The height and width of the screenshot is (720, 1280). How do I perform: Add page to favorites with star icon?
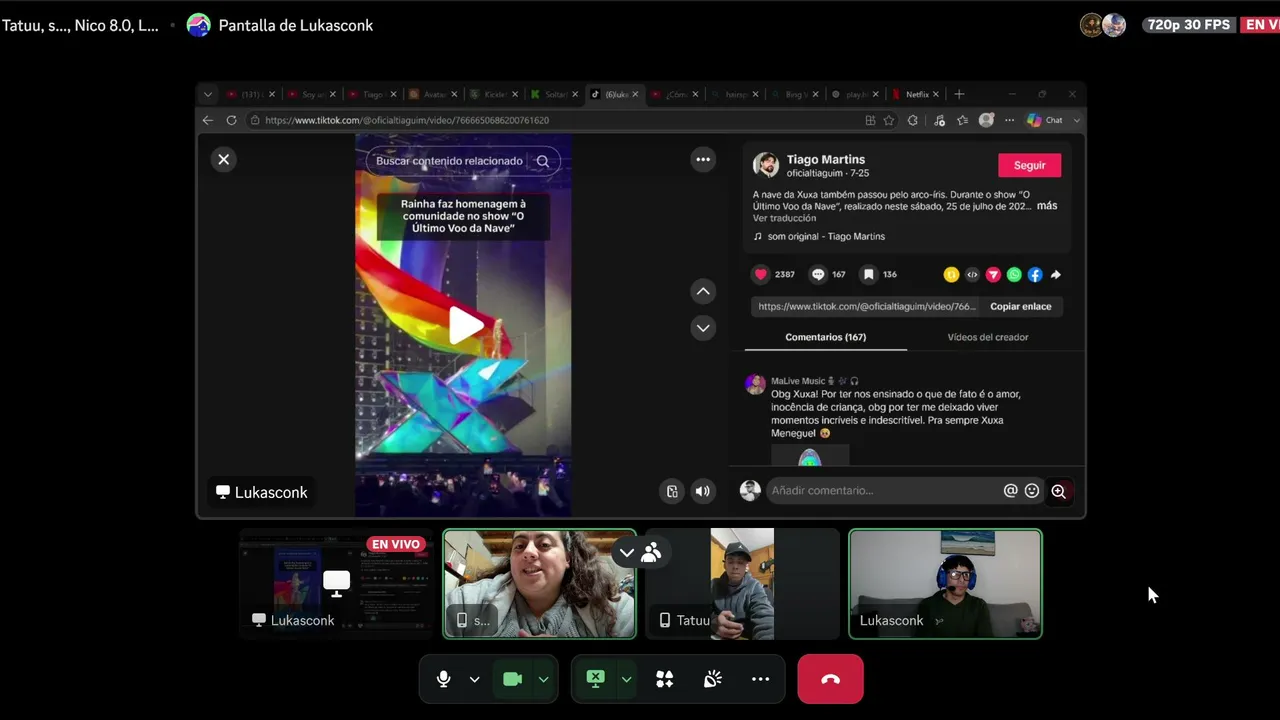click(889, 120)
